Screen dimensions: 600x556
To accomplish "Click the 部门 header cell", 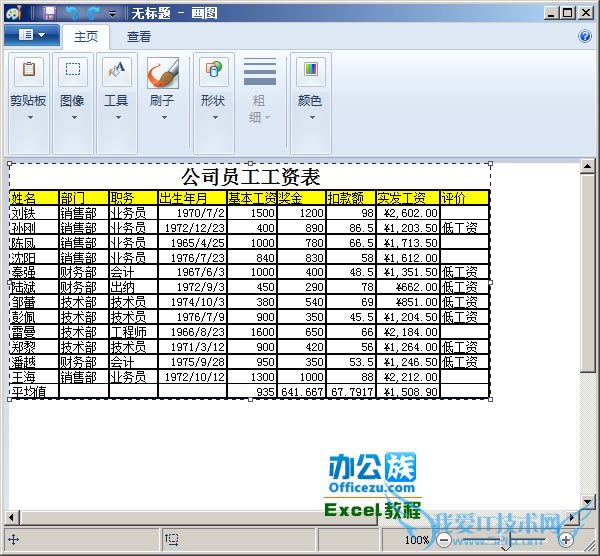I will (84, 198).
